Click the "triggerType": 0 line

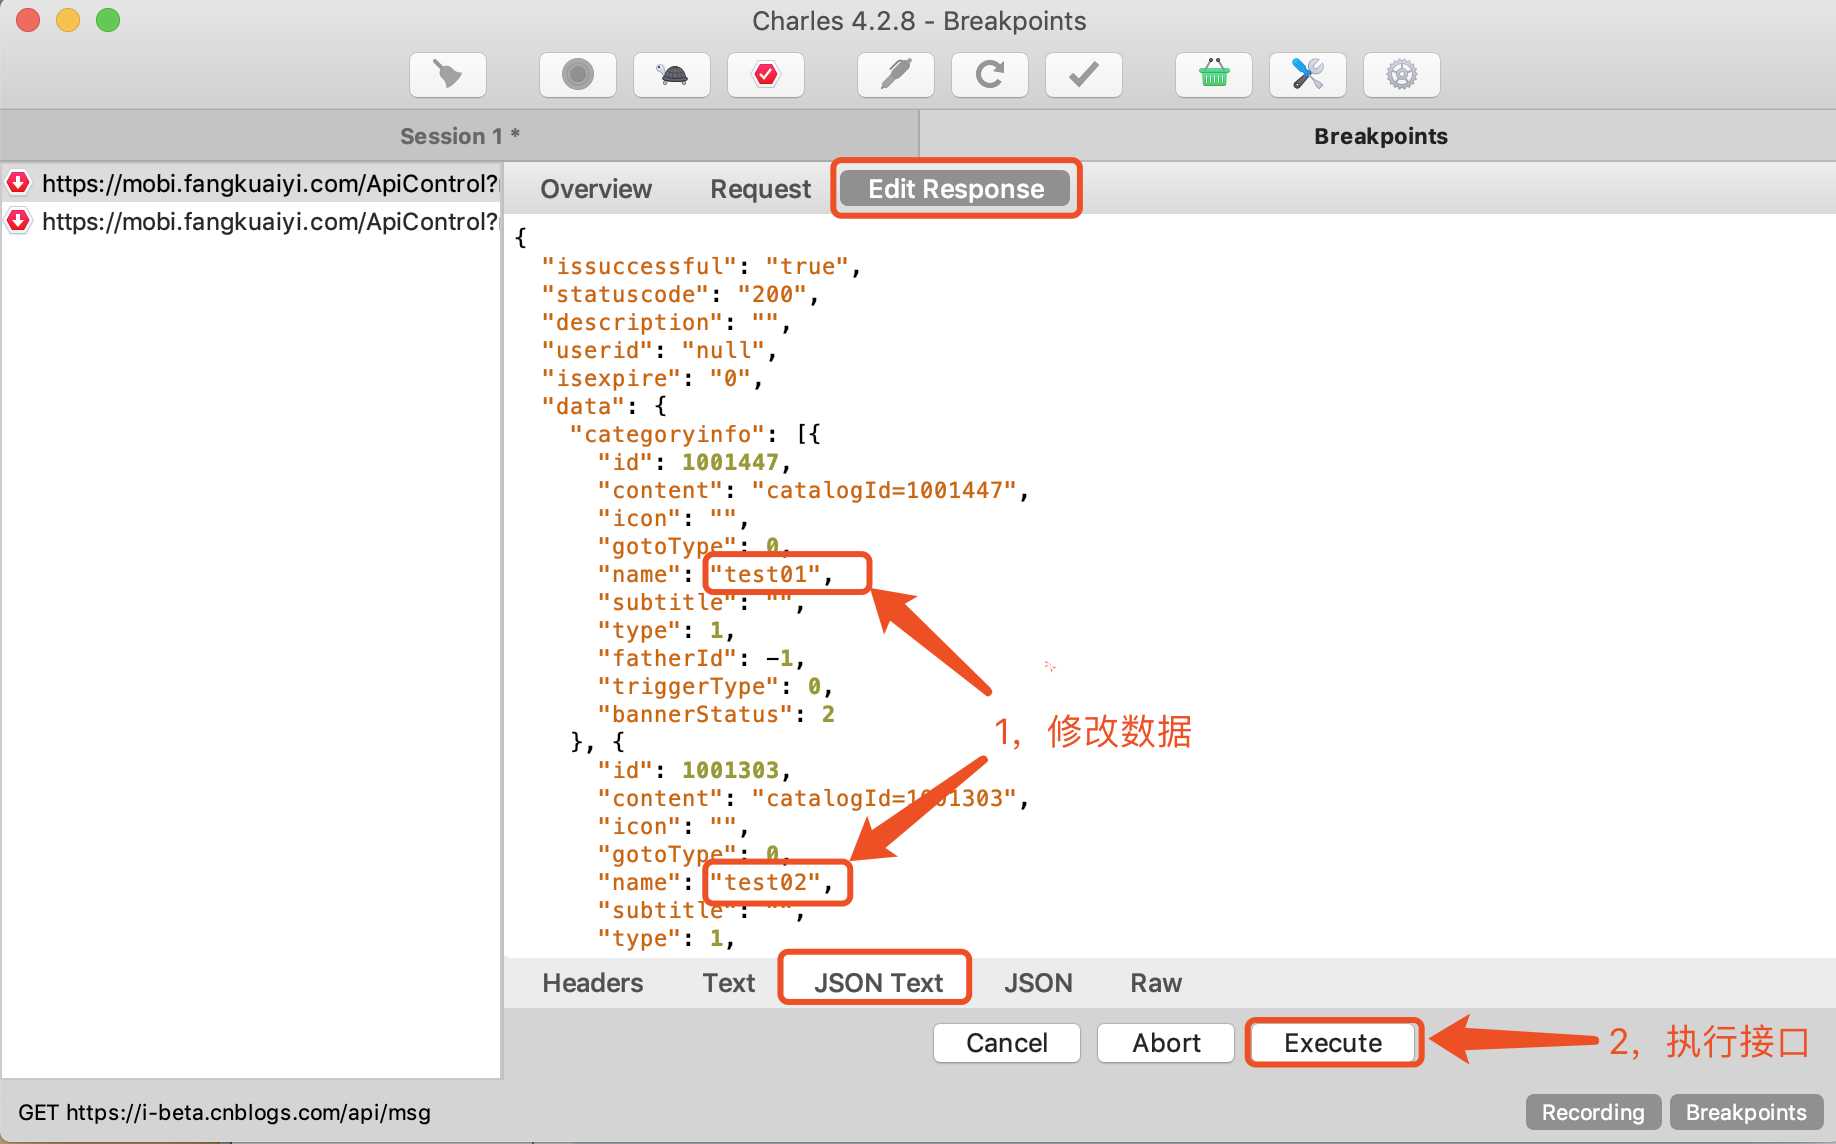click(715, 687)
